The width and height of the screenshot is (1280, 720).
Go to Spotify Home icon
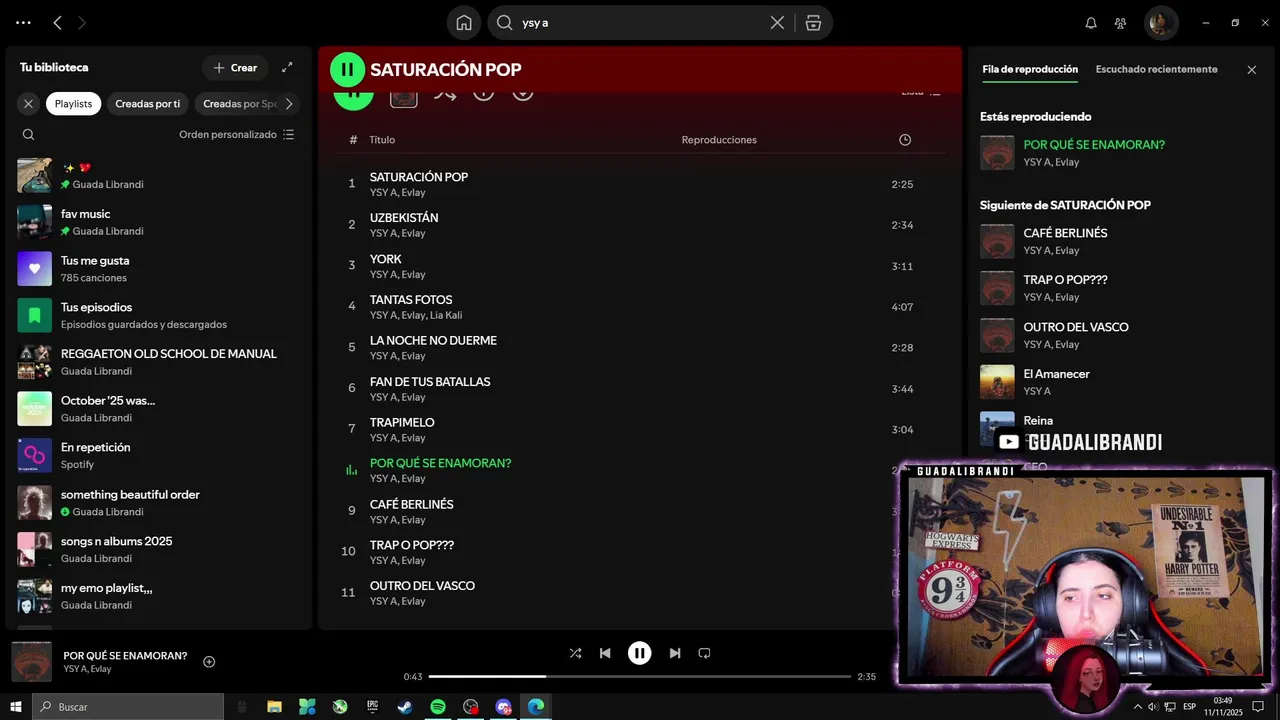(x=464, y=23)
